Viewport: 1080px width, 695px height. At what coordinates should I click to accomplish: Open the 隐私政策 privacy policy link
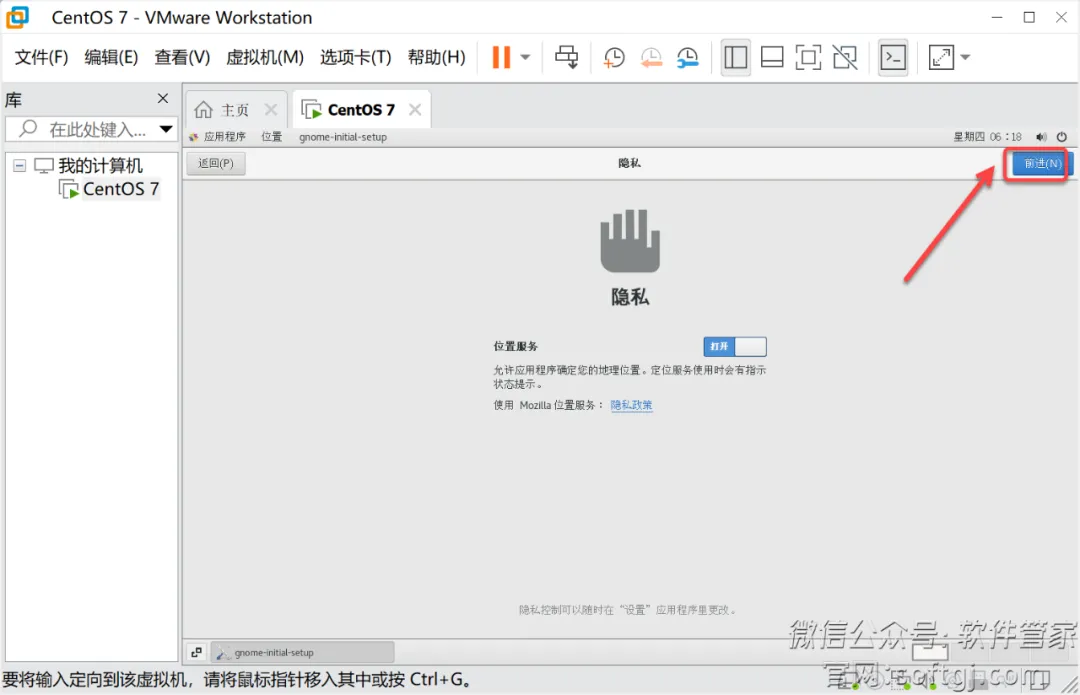point(631,405)
